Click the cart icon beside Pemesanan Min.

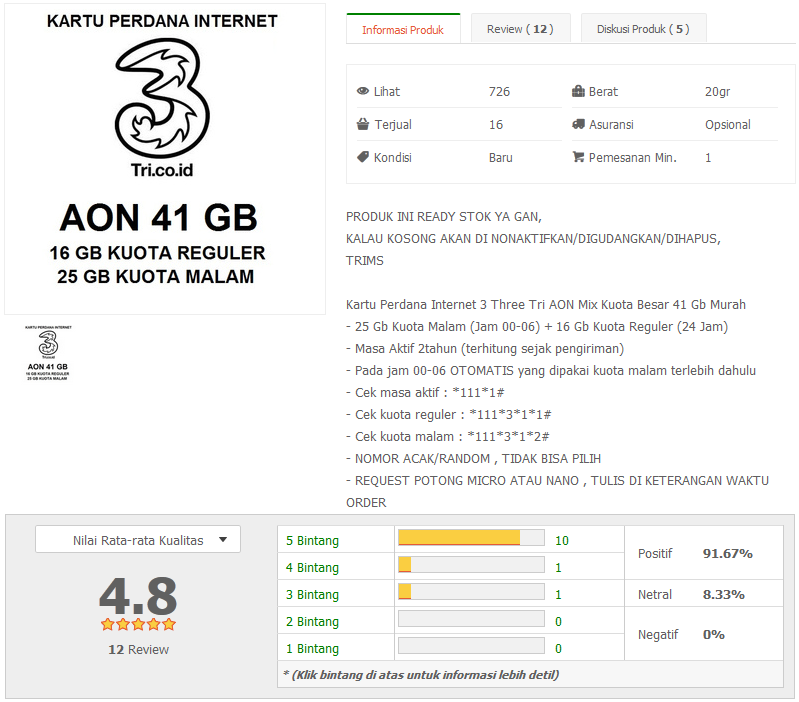[578, 157]
